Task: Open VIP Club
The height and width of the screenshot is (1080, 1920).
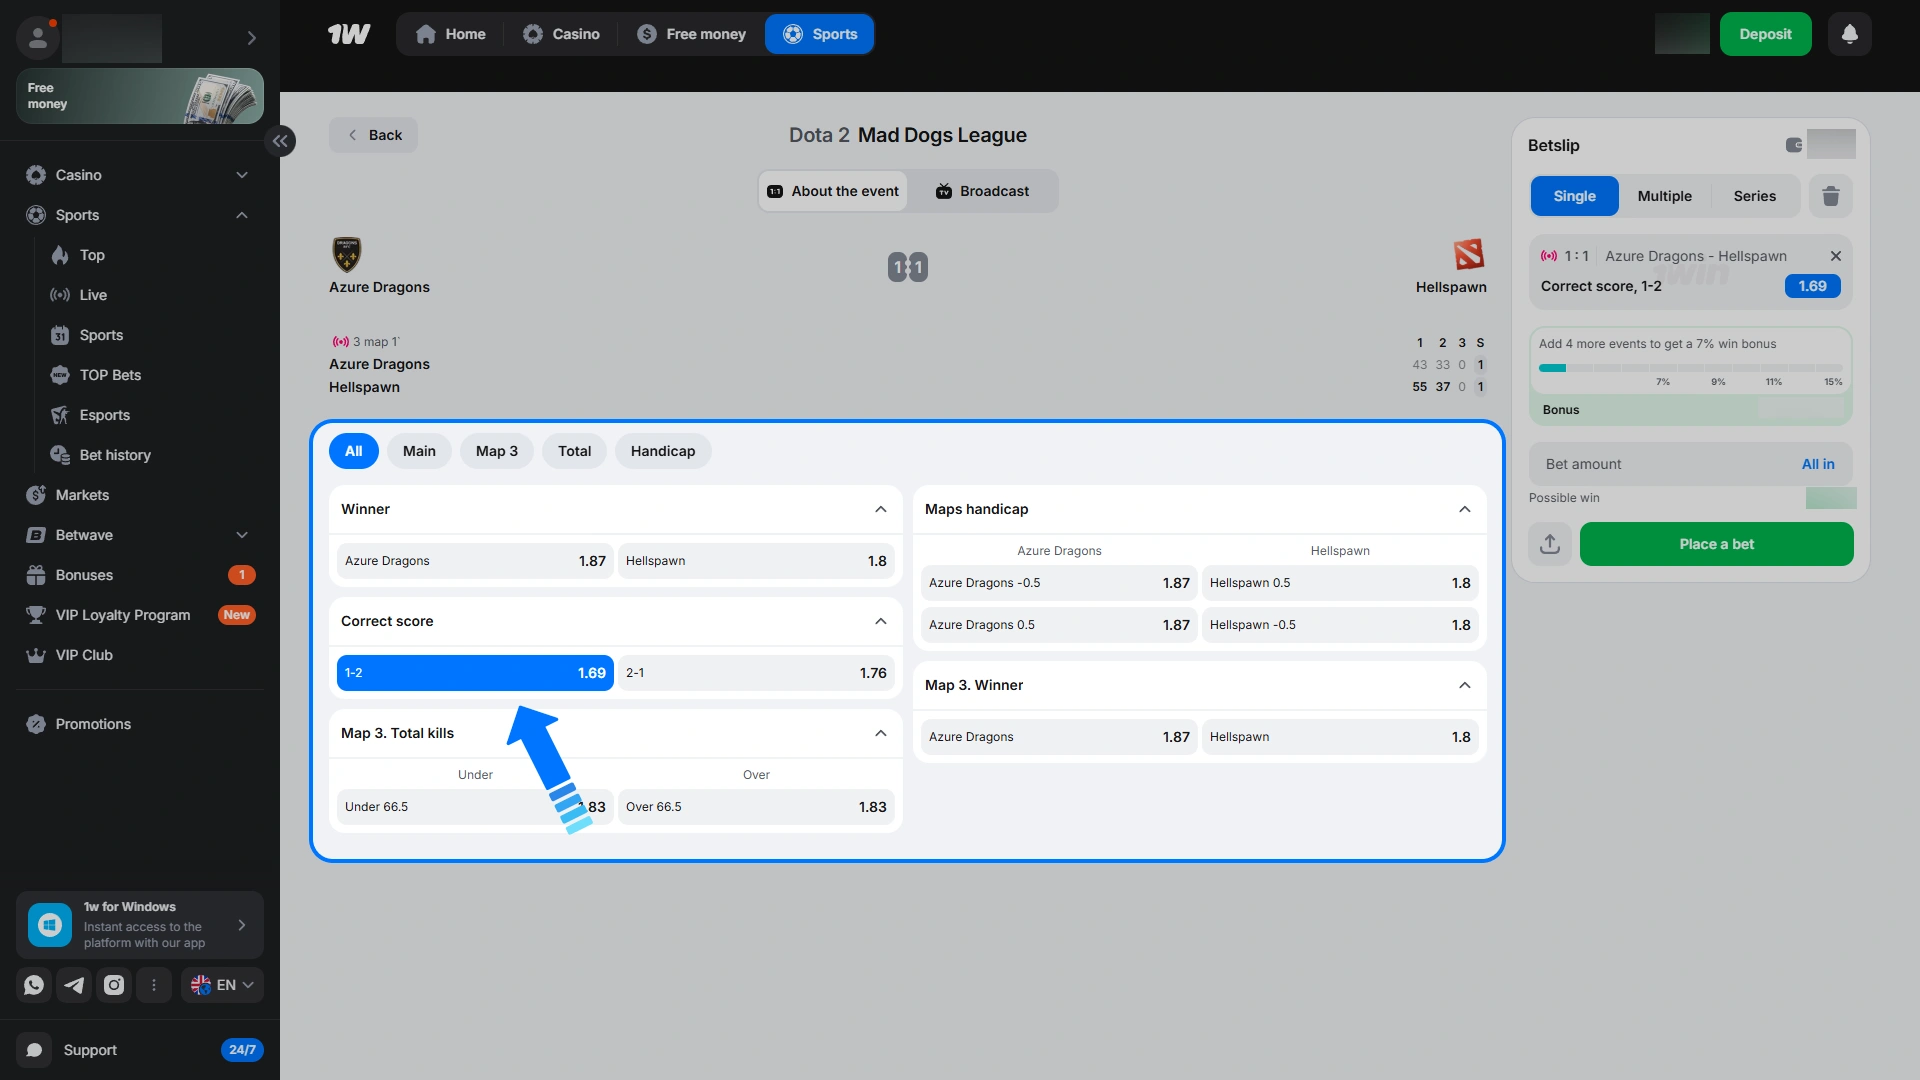Action: point(84,655)
